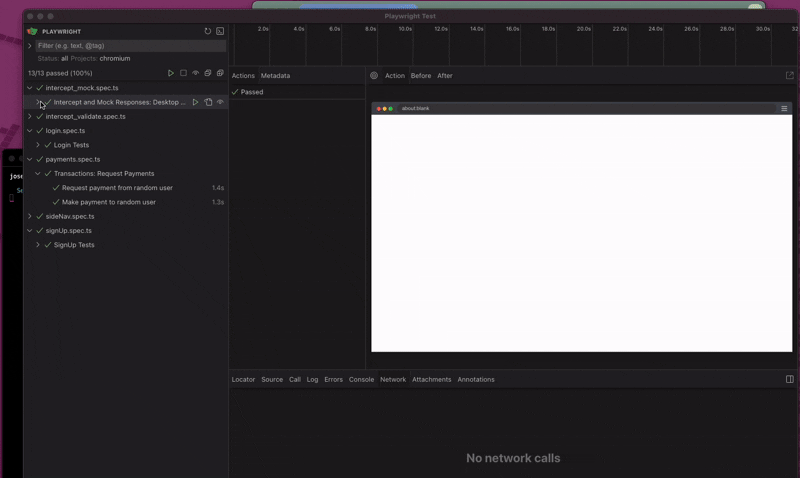This screenshot has height=478, width=800.
Task: Toggle watch eye on Intercept and Mock row
Action: pos(220,102)
